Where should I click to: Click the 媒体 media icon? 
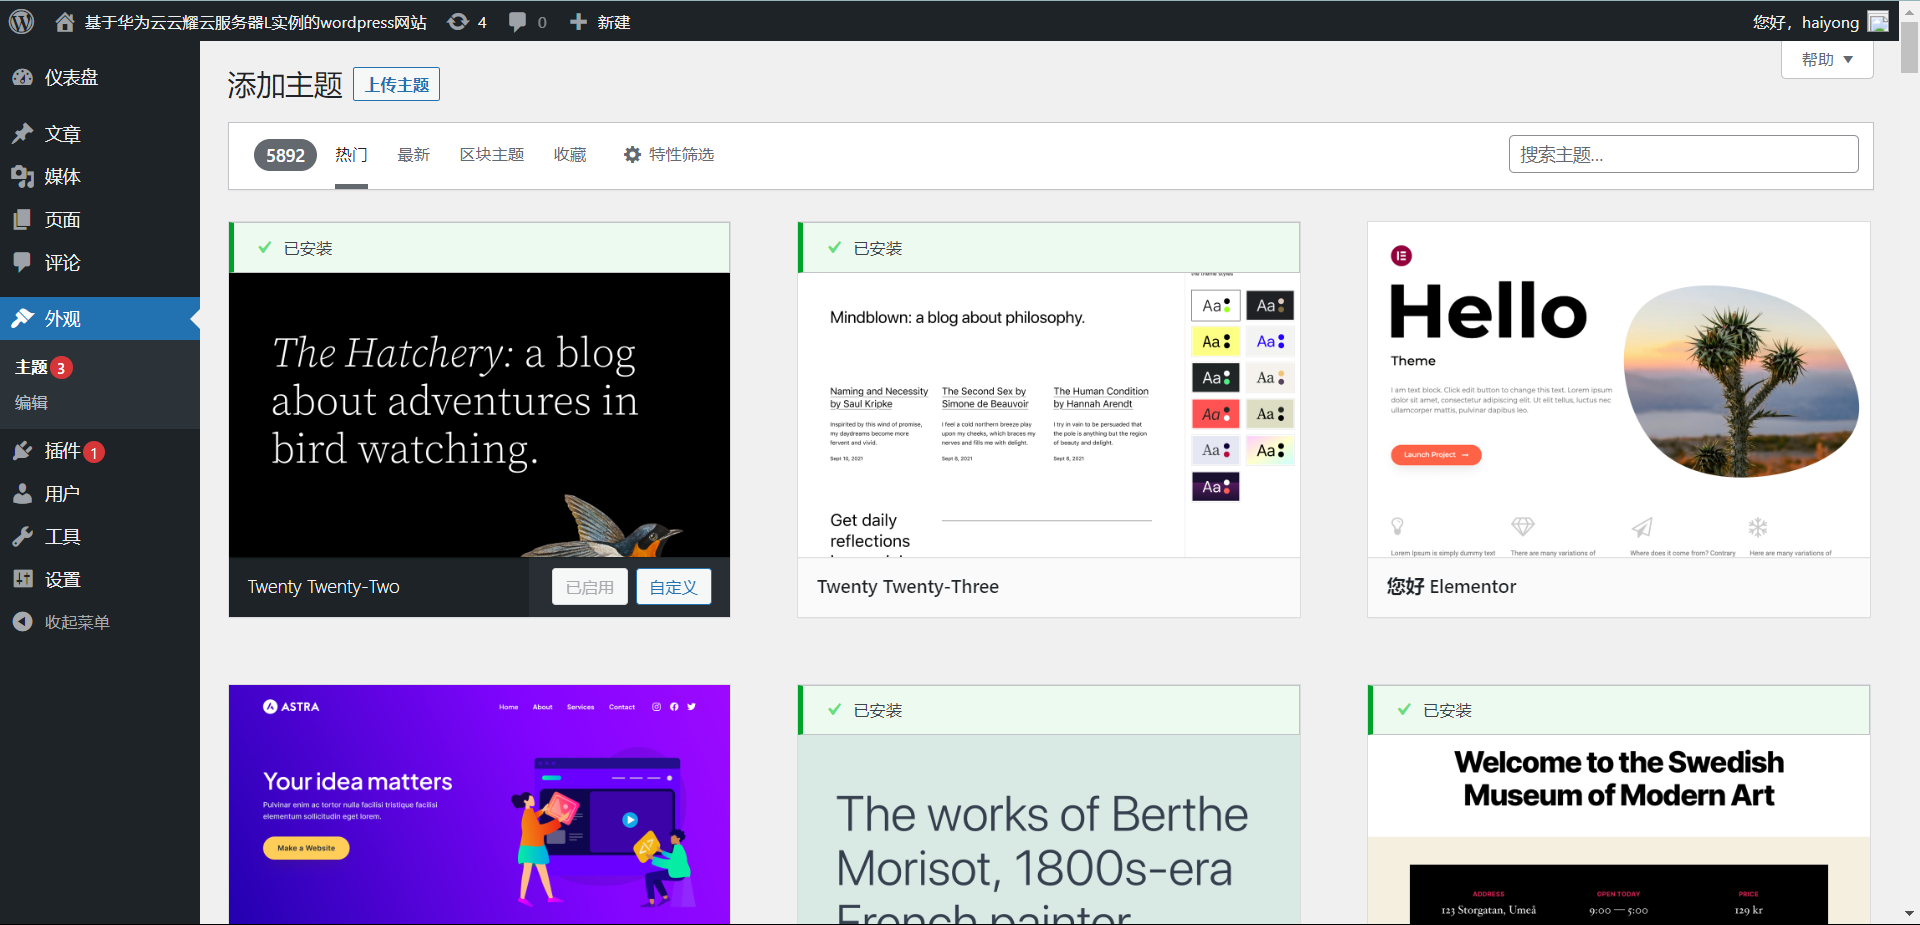23,176
